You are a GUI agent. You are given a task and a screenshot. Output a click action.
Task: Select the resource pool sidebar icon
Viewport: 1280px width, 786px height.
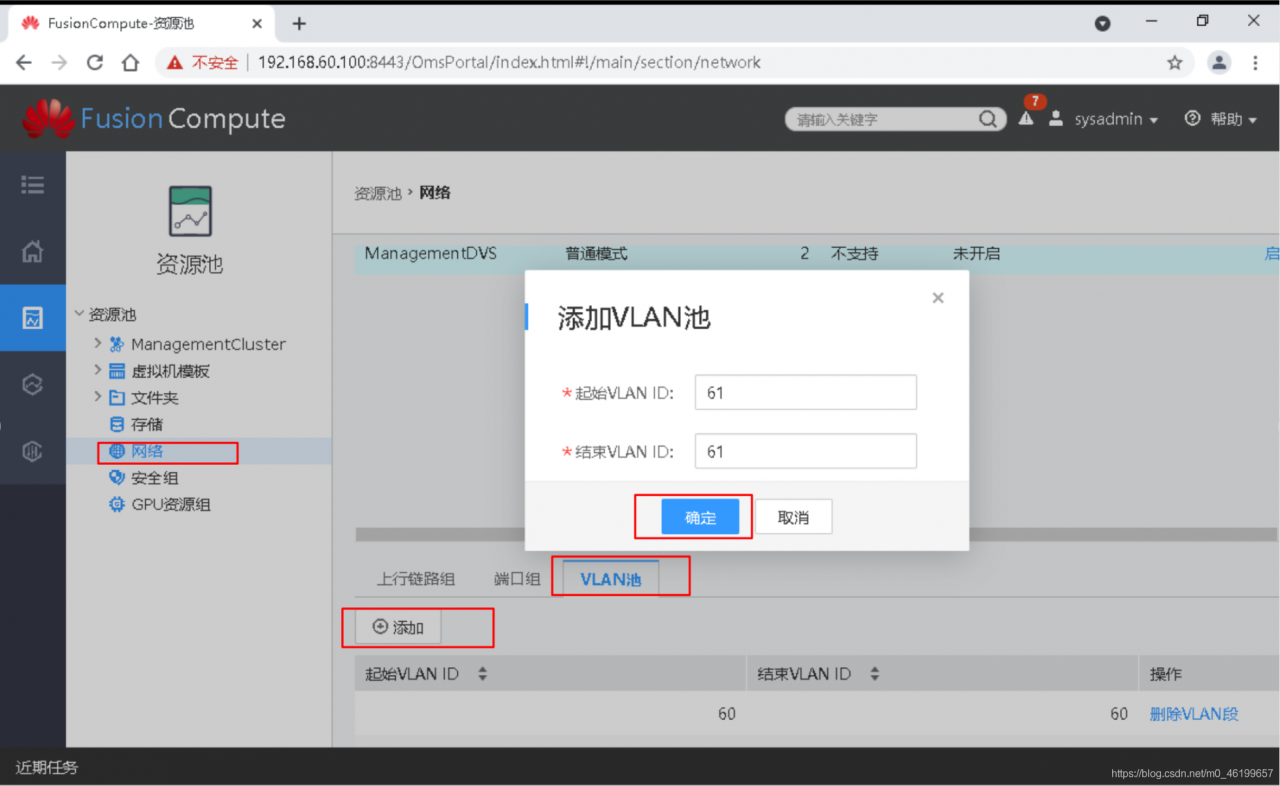coord(32,318)
